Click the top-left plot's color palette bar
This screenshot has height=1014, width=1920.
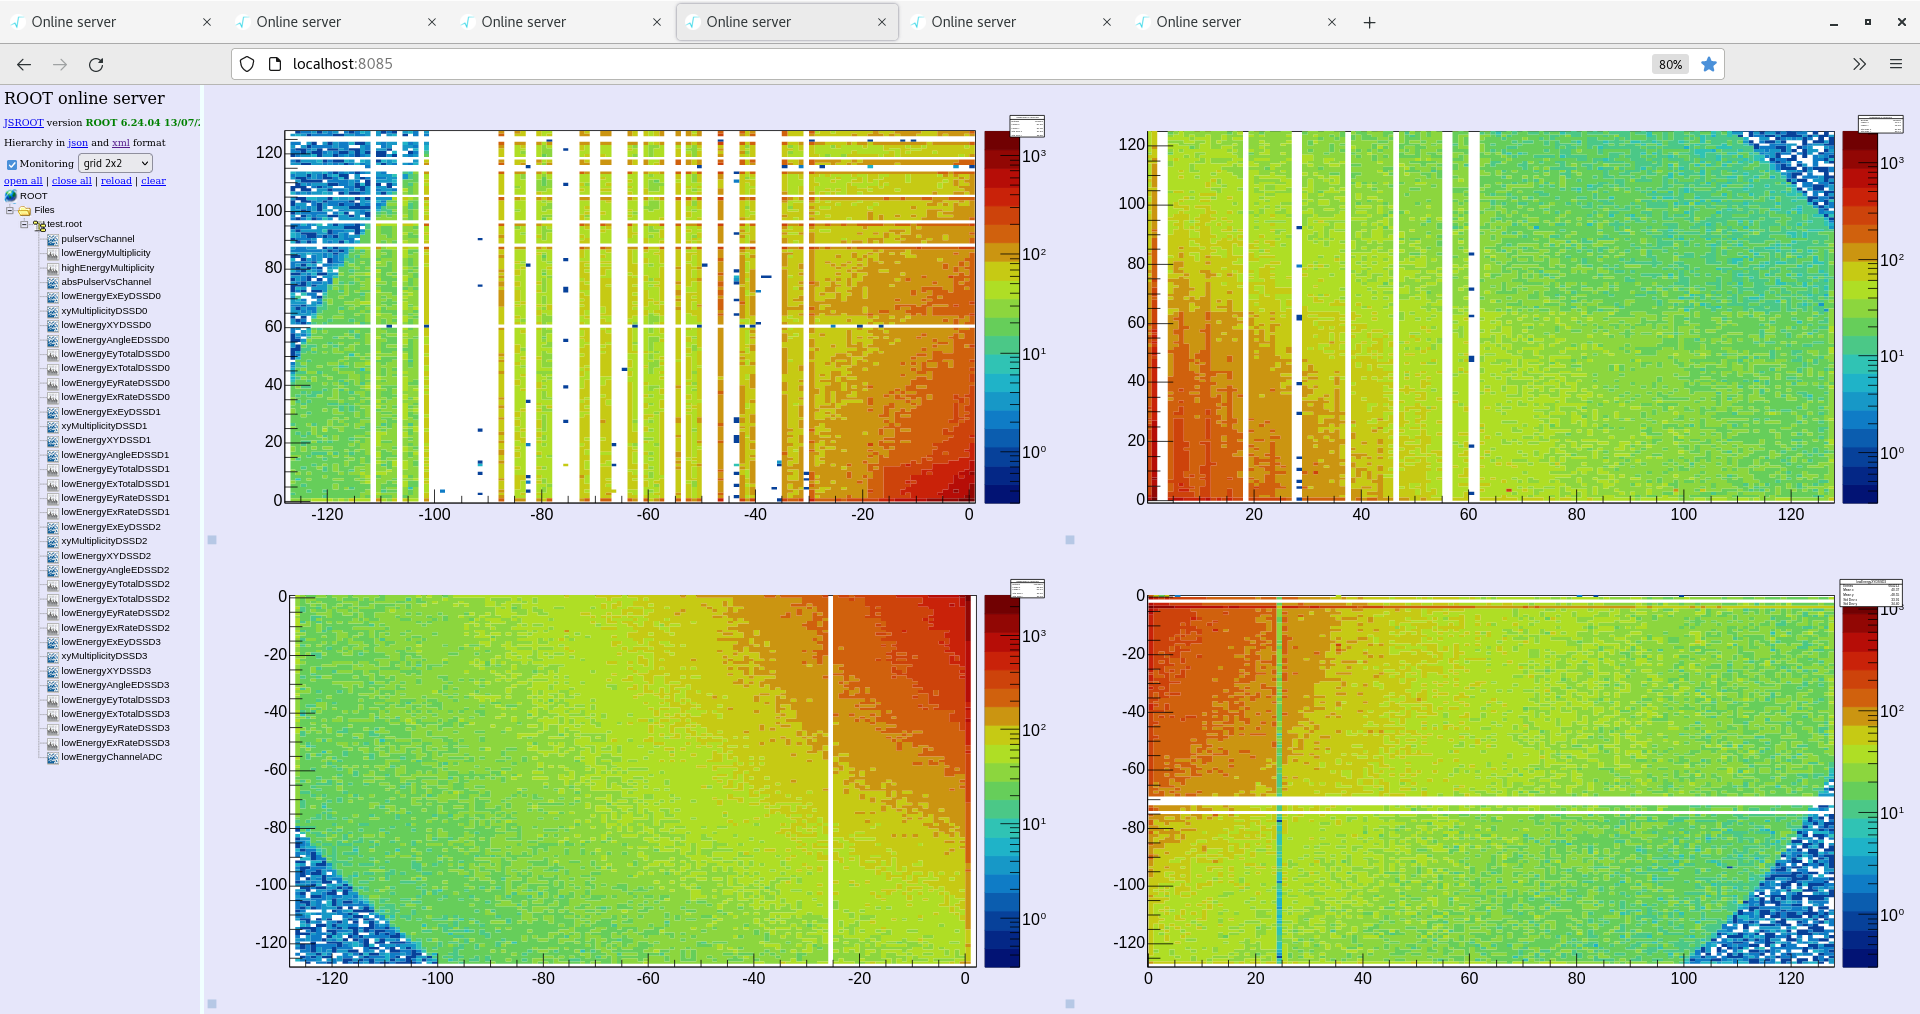click(x=1001, y=317)
